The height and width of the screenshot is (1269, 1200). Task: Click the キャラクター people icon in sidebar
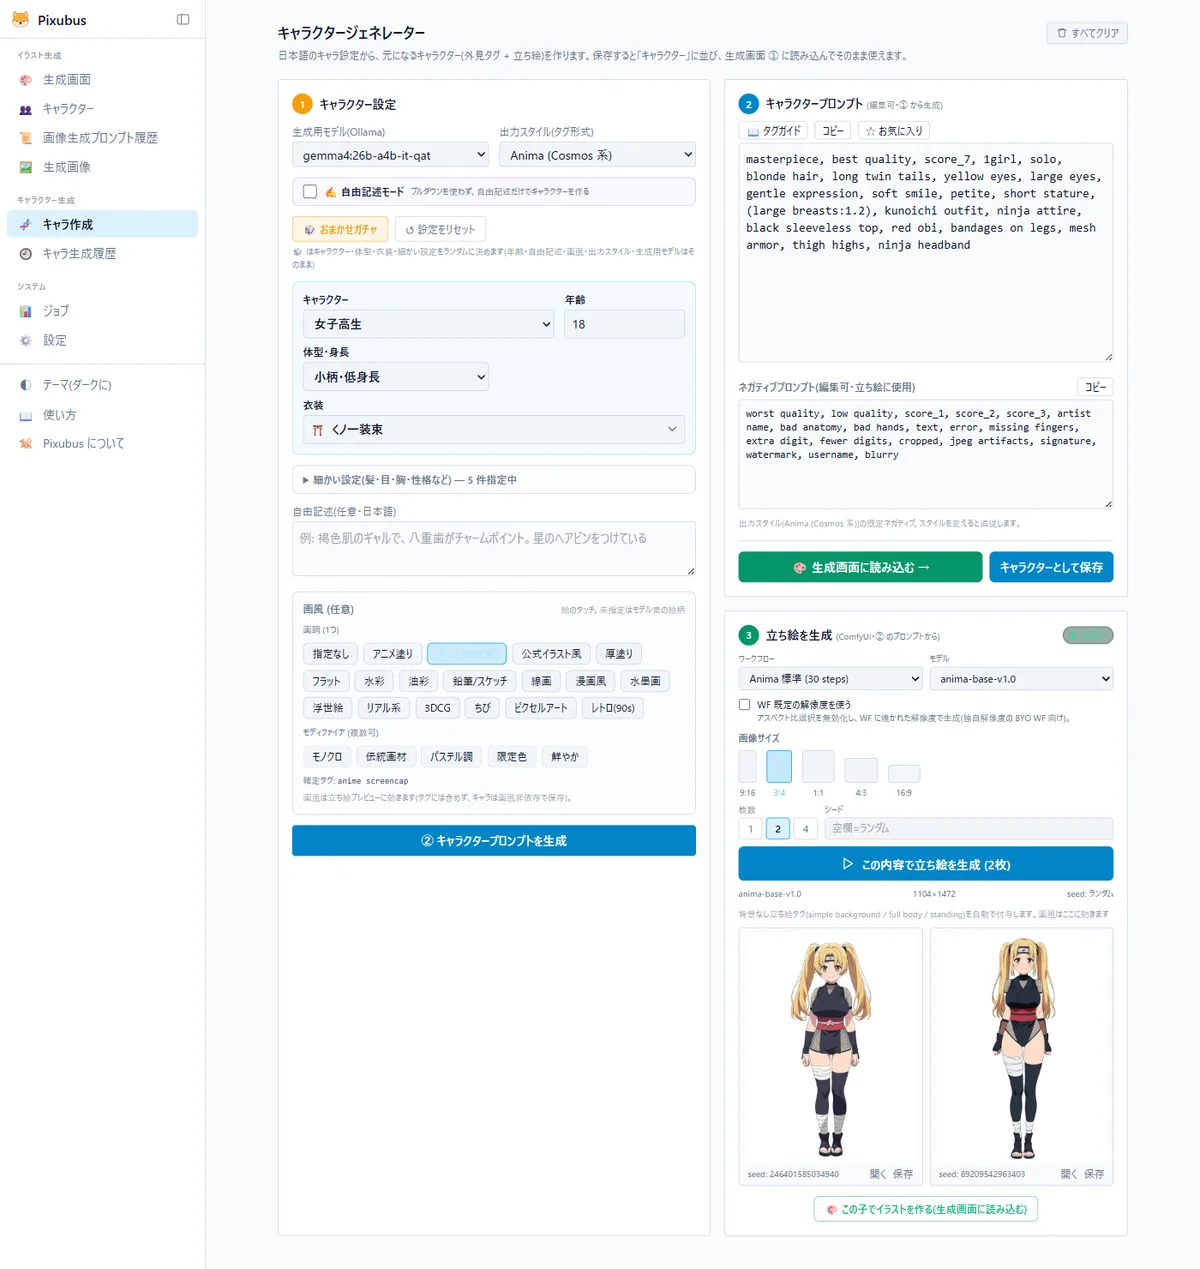(26, 109)
